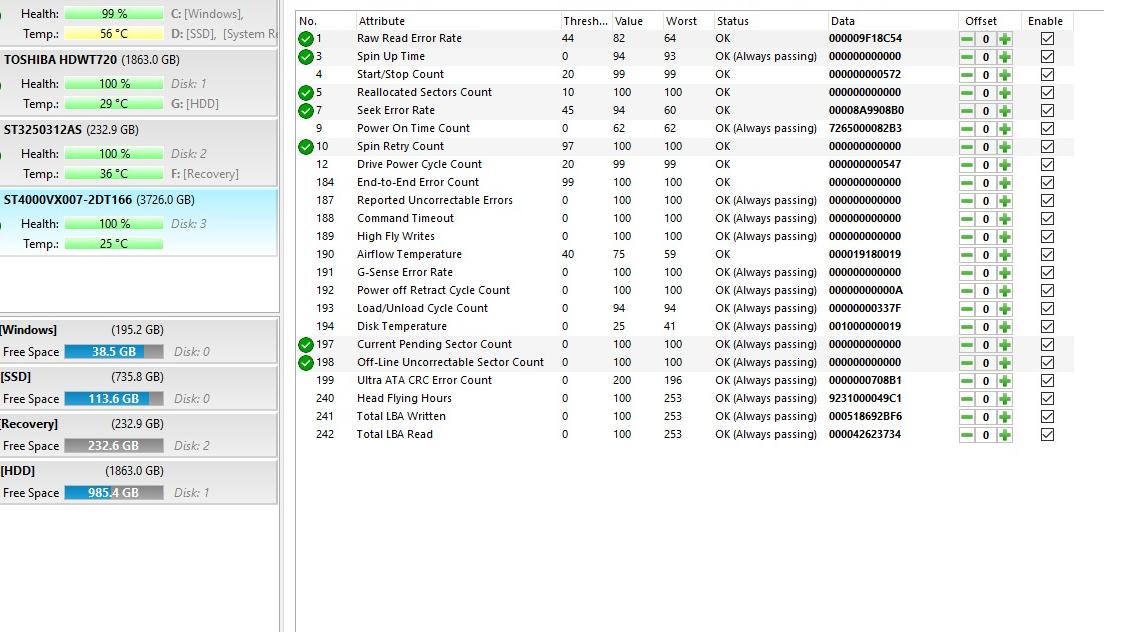
Task: Click green plus offset for Spin Up Time
Action: [x=1004, y=57]
